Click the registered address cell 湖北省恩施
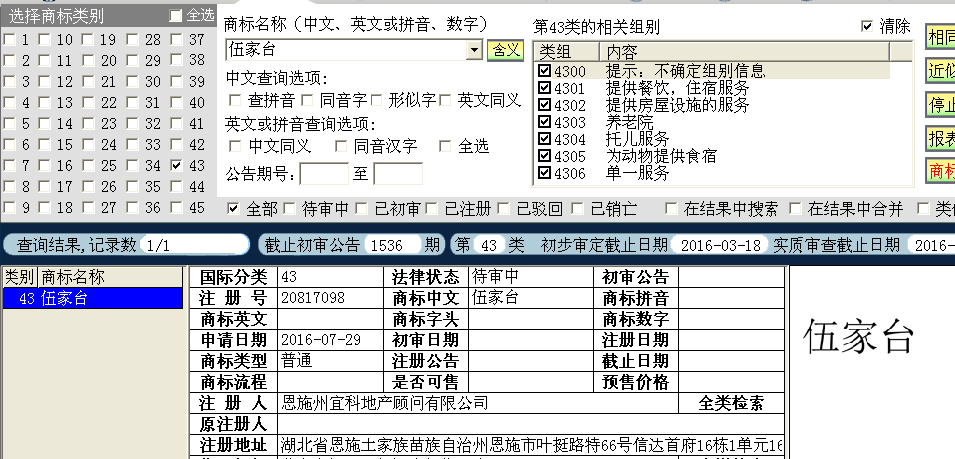This screenshot has height=459, width=955. coord(532,444)
